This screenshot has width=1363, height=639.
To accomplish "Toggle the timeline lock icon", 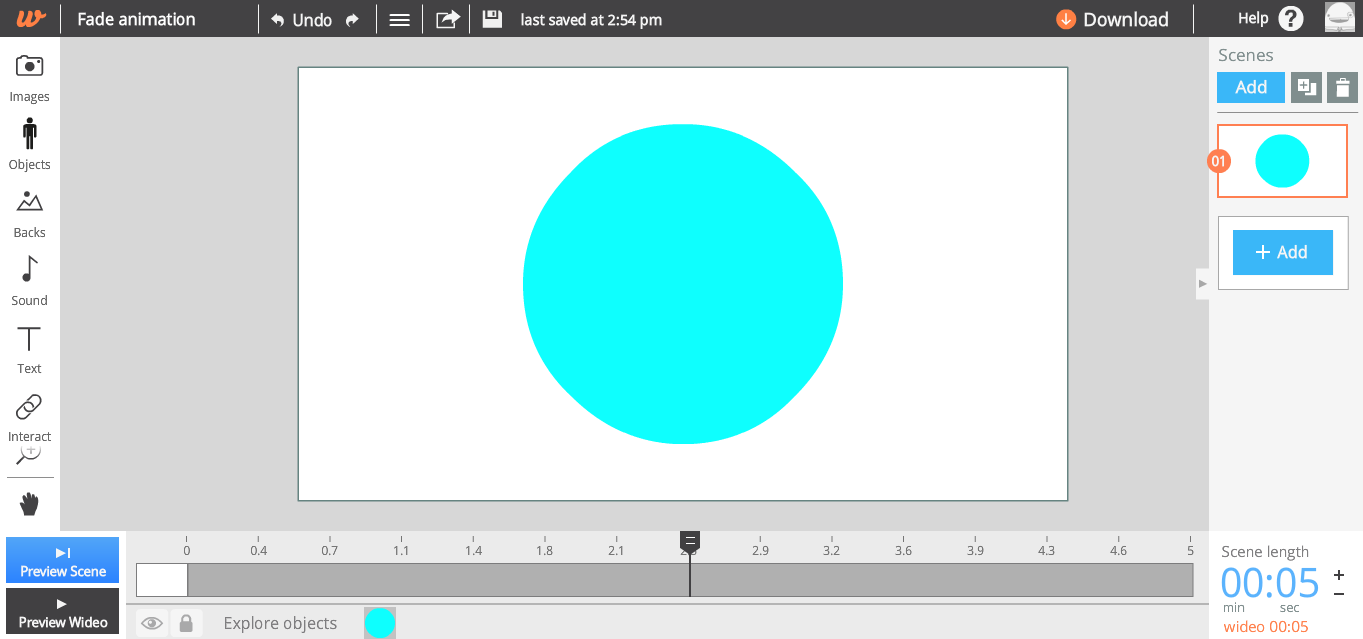I will (186, 623).
